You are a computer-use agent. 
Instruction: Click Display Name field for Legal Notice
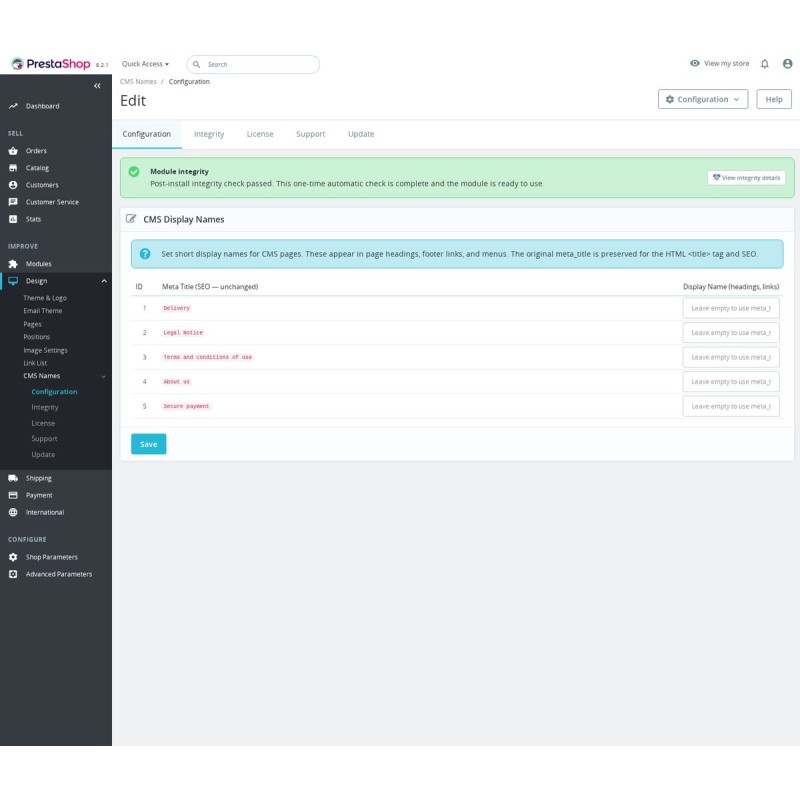click(731, 333)
